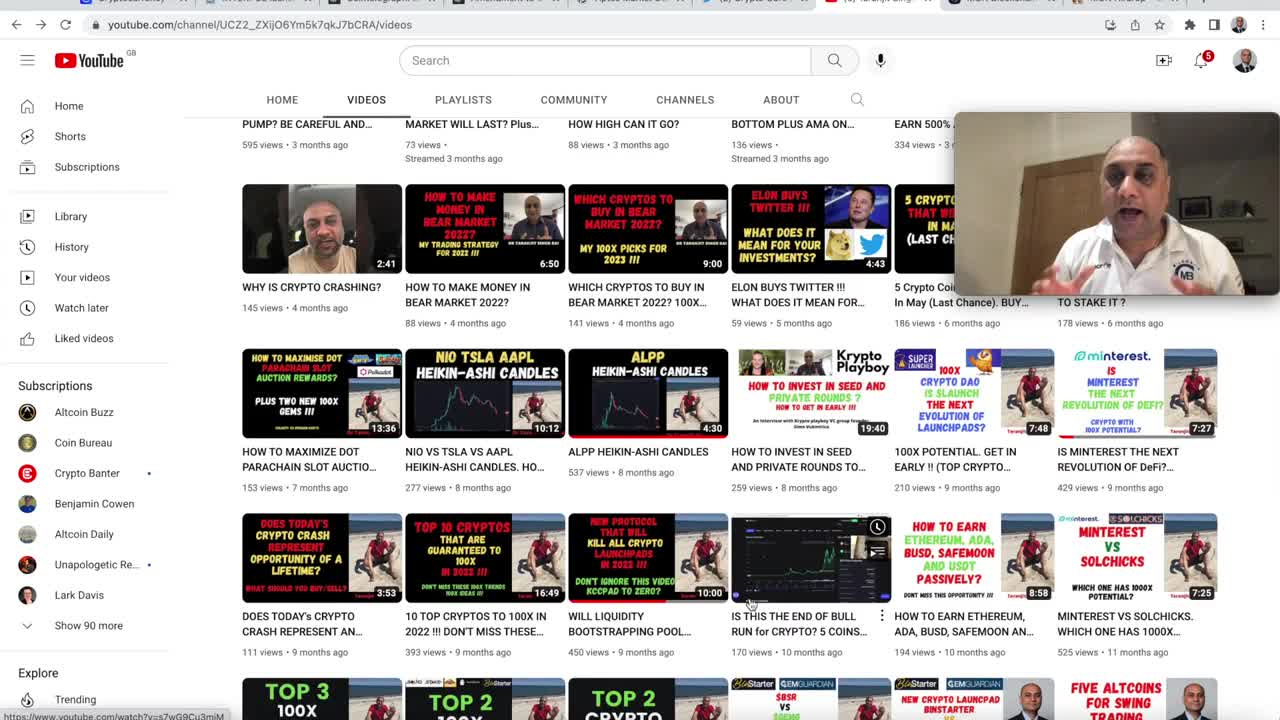Open the COMMUNITY tab
1280x720 pixels.
(574, 100)
